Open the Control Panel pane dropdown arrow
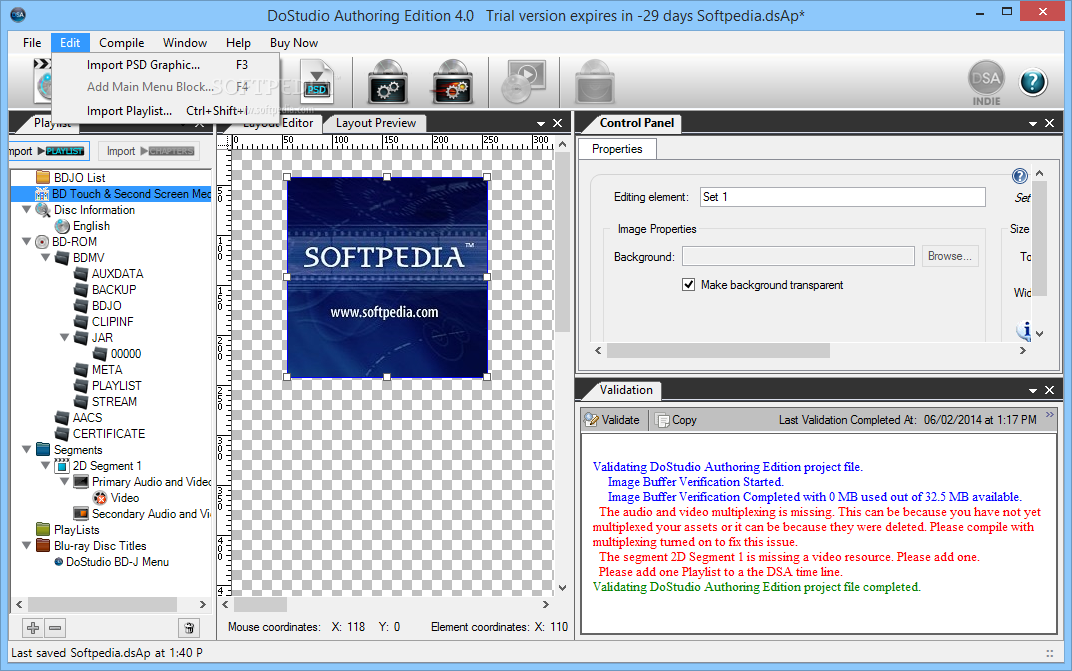 pos(1033,124)
